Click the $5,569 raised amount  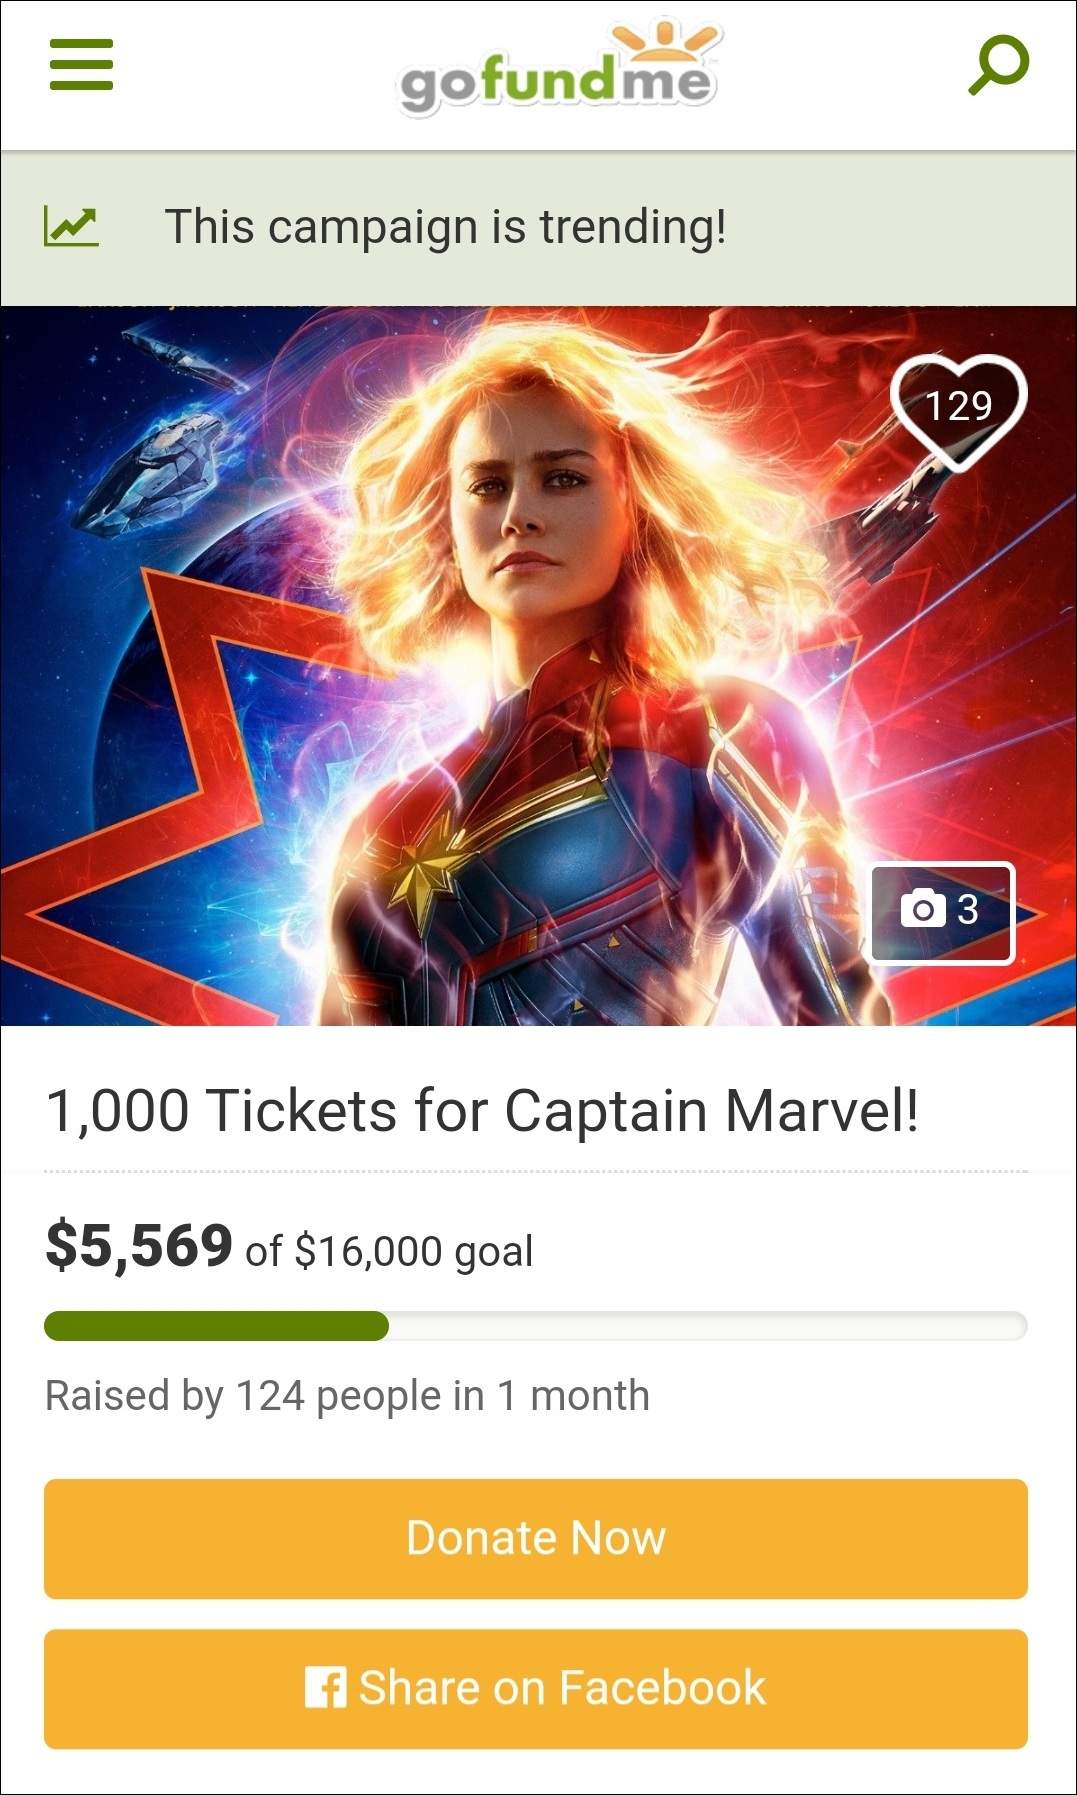139,1245
